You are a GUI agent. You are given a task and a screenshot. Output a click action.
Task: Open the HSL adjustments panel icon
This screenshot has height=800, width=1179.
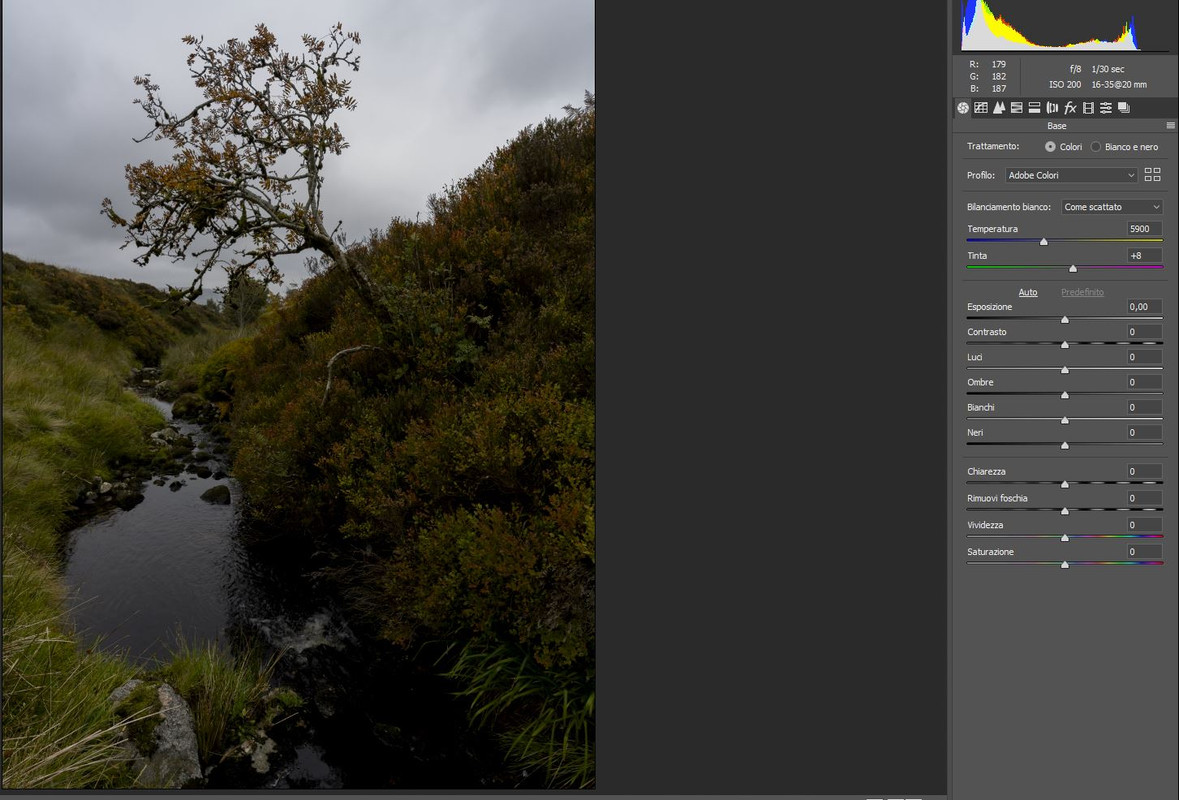point(1017,108)
